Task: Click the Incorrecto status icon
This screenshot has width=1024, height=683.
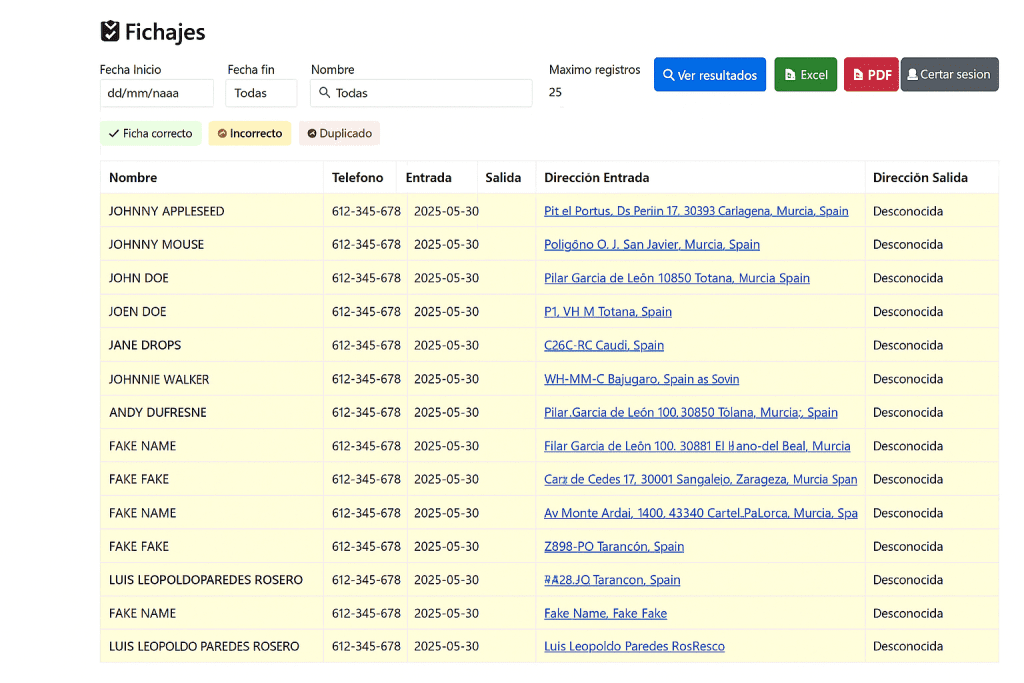Action: pos(222,133)
